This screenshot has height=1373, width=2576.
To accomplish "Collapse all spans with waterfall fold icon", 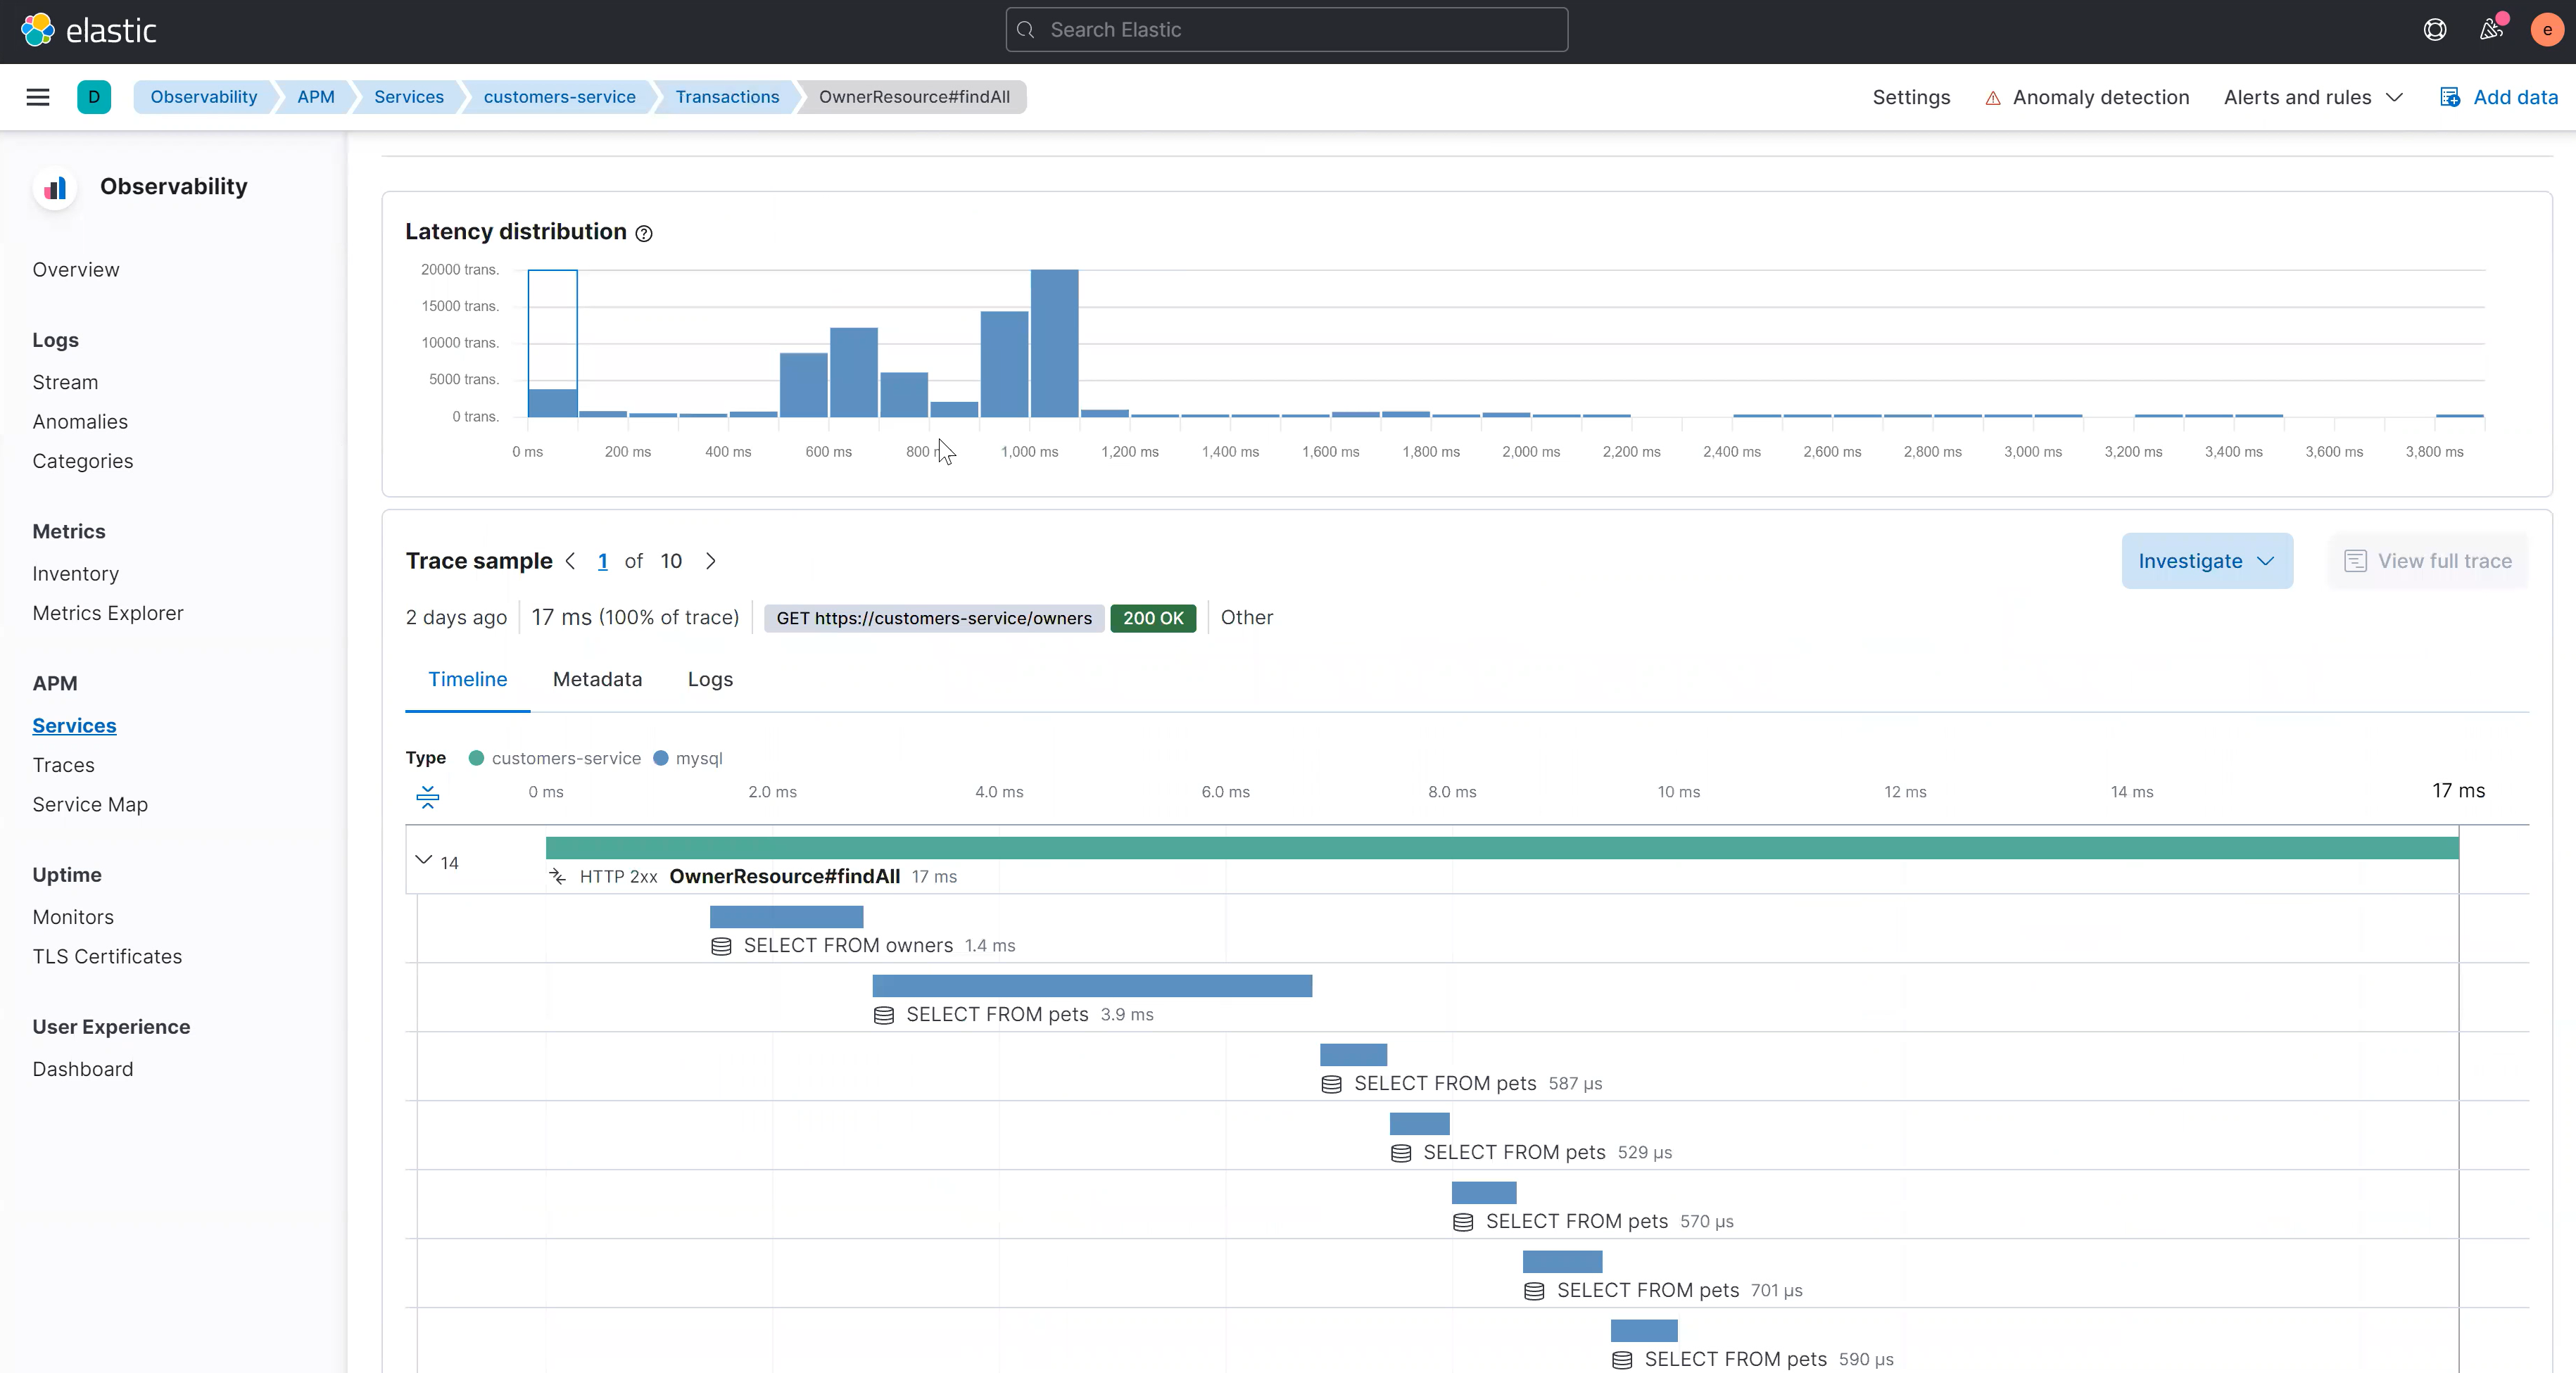I will coord(428,796).
